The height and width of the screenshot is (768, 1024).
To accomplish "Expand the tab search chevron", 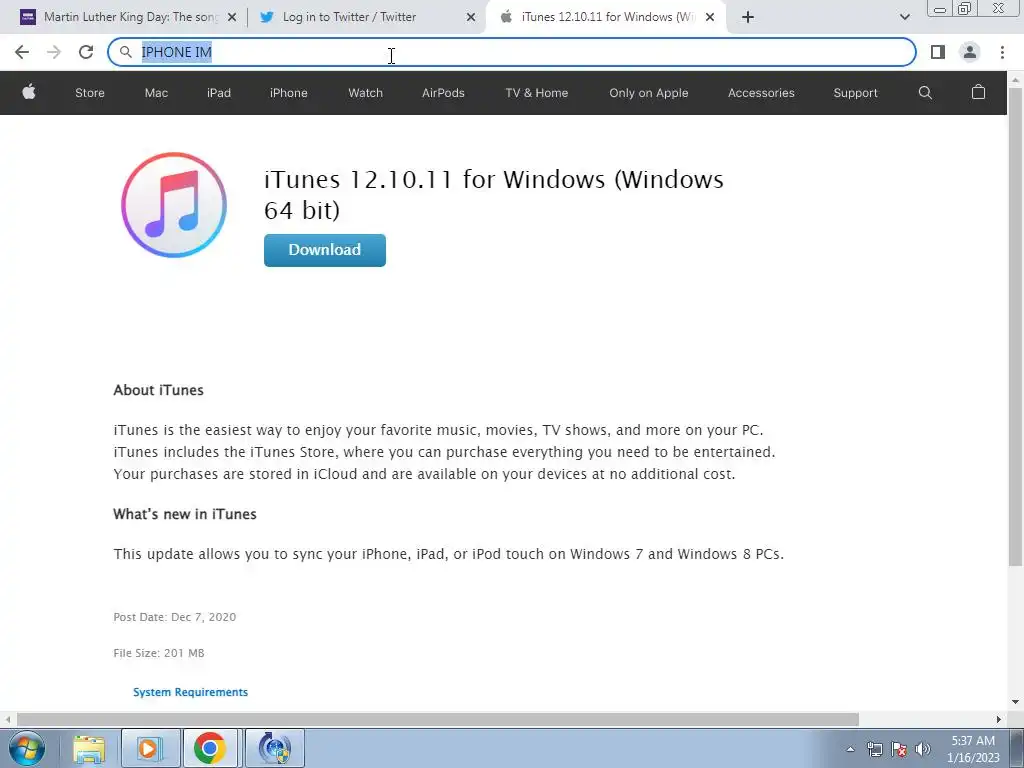I will (x=904, y=17).
